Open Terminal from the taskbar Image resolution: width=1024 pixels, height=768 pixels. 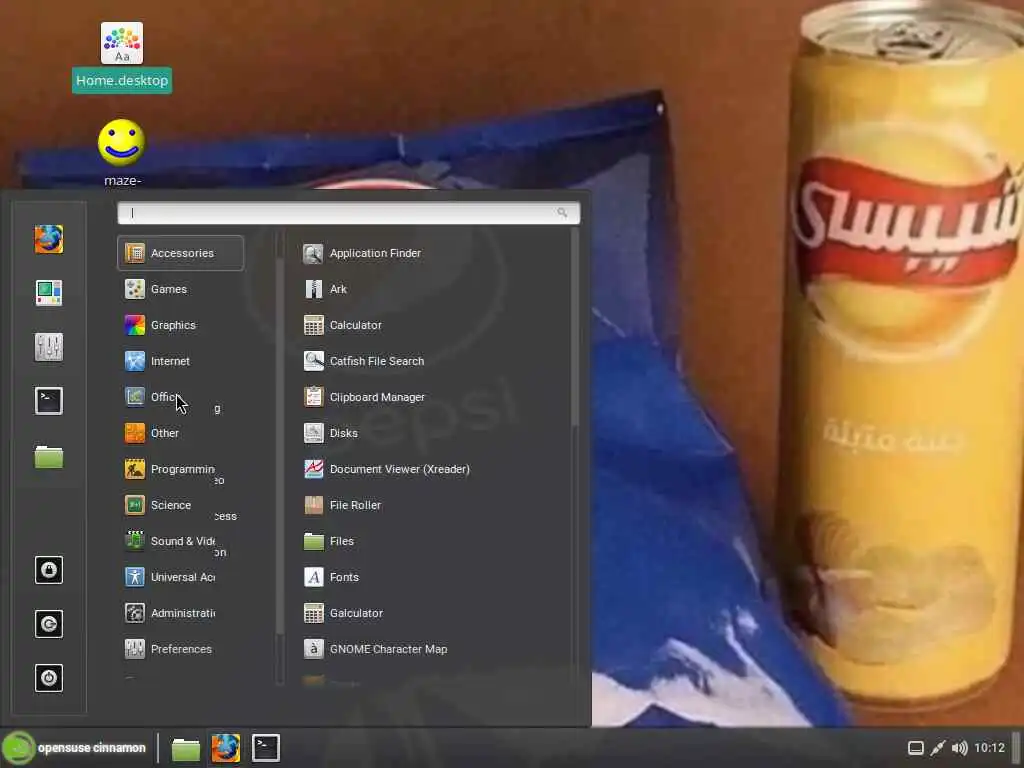pyautogui.click(x=266, y=748)
